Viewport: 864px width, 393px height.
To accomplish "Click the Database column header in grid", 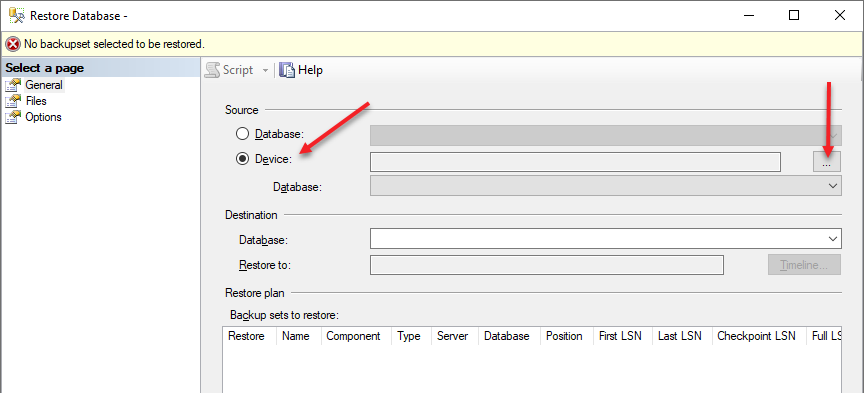I will click(x=510, y=336).
